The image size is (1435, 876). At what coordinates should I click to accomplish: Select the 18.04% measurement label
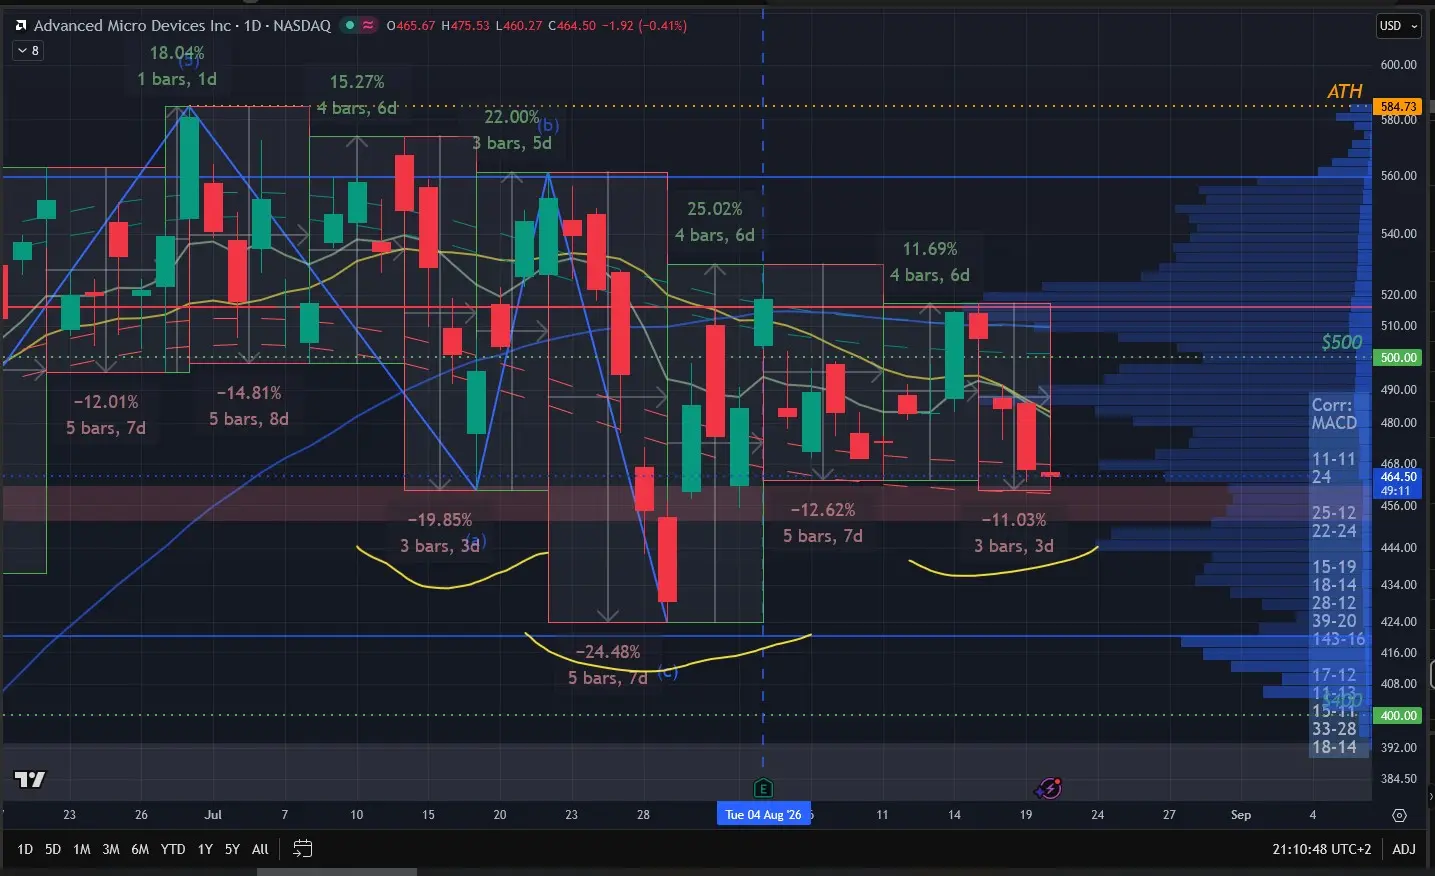[177, 53]
